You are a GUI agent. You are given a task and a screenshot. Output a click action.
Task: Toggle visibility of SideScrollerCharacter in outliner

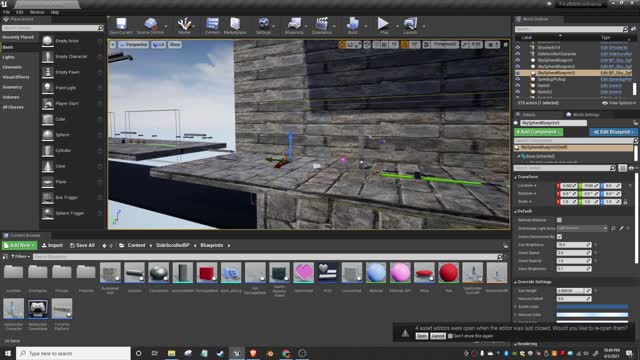point(518,54)
